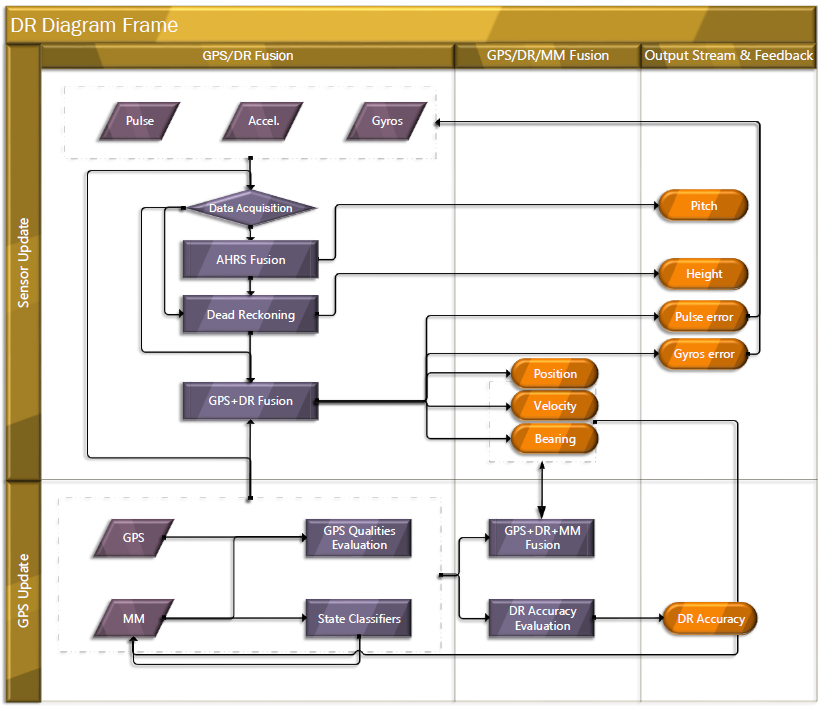Select the State Classifiers box
Viewport: 822px width, 708px height.
click(x=359, y=618)
